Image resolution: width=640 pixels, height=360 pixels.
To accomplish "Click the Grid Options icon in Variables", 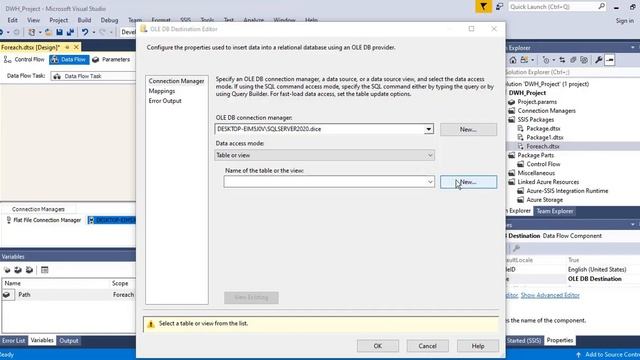I will (44, 270).
